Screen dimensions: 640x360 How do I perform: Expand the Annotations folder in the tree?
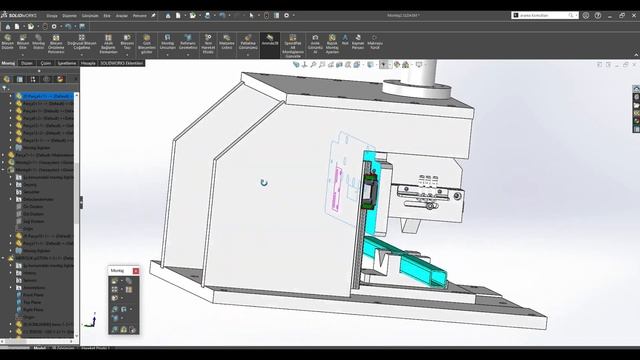coord(11,288)
